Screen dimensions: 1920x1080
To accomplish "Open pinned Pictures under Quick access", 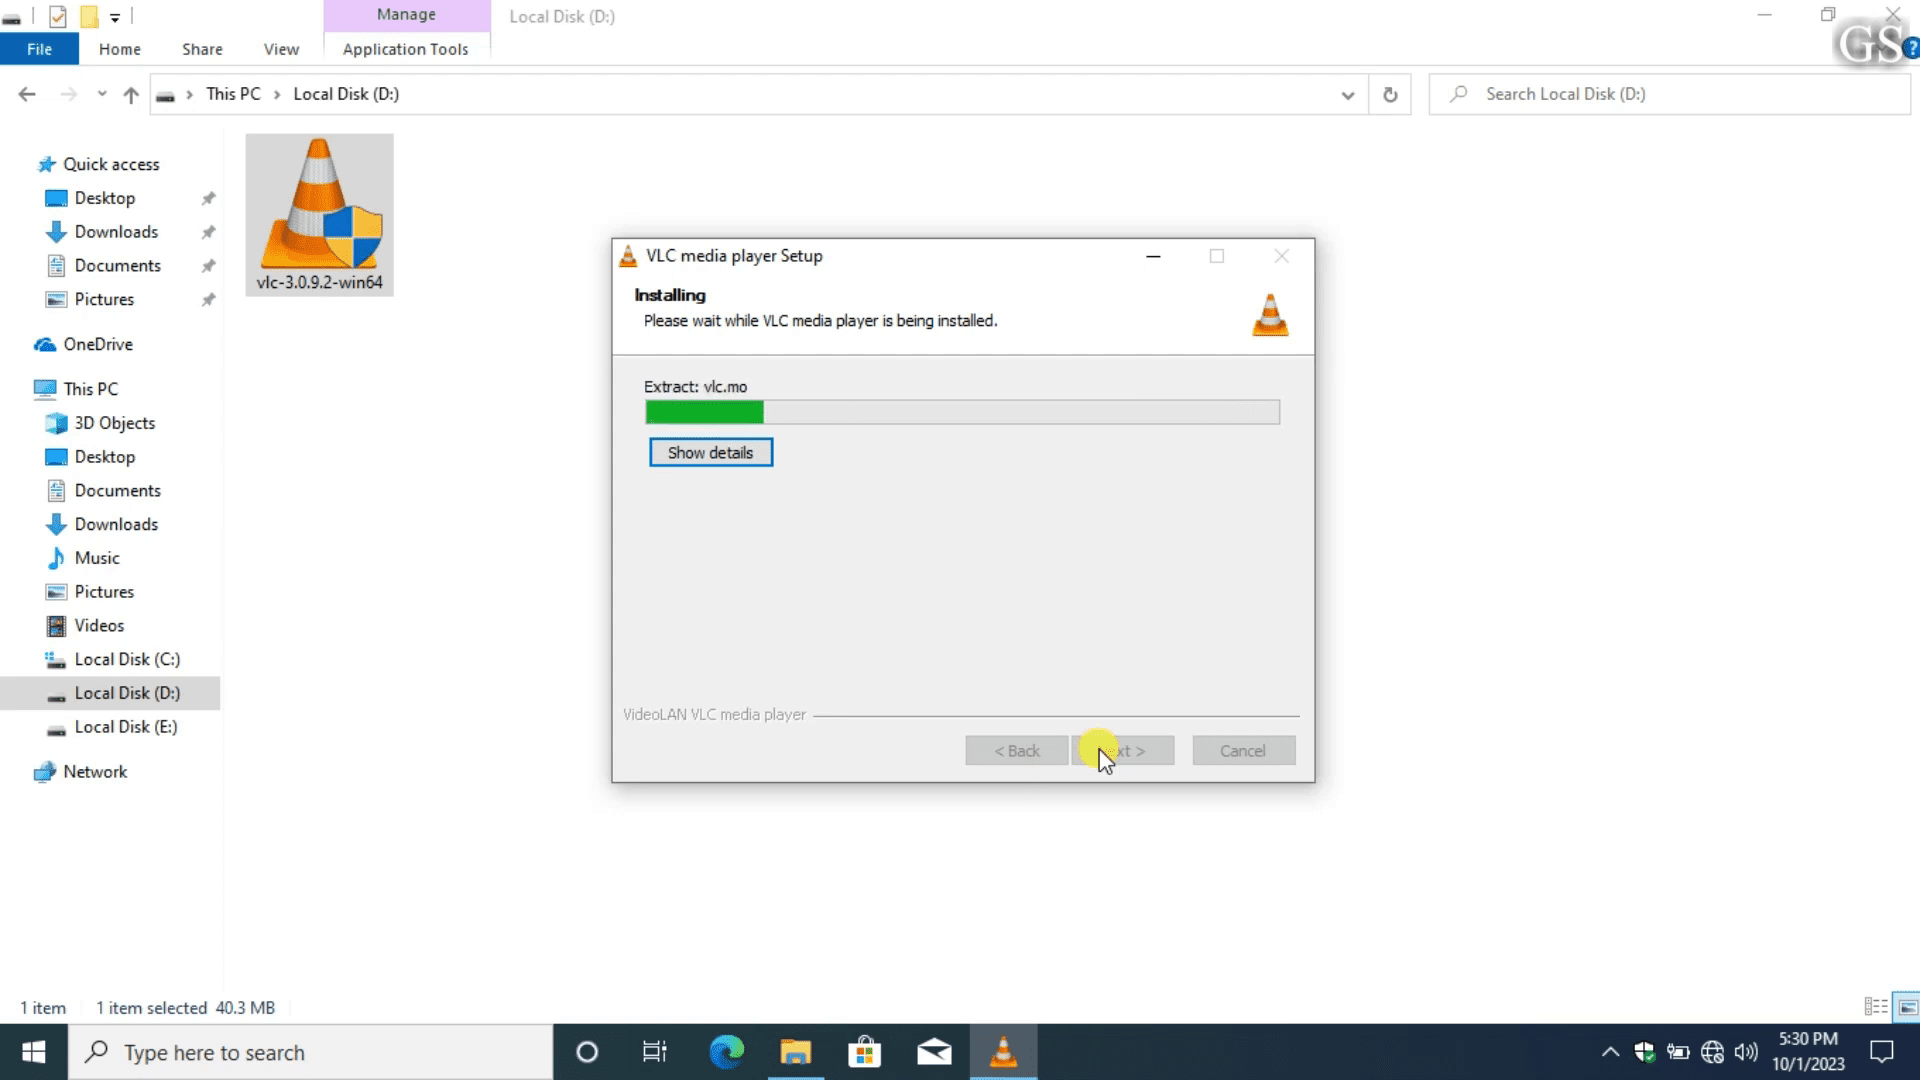I will [x=104, y=300].
